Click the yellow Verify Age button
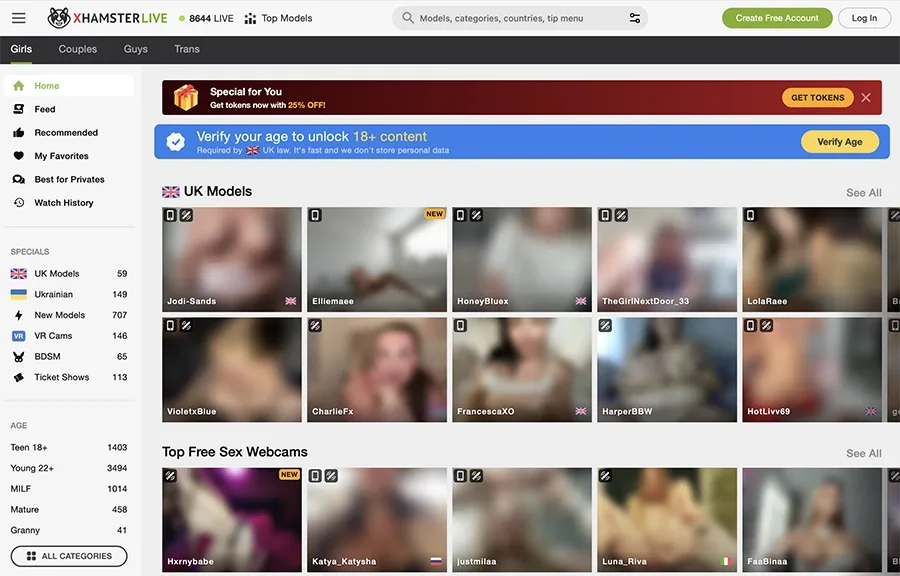Screen dimensions: 900x576 click(x=839, y=142)
